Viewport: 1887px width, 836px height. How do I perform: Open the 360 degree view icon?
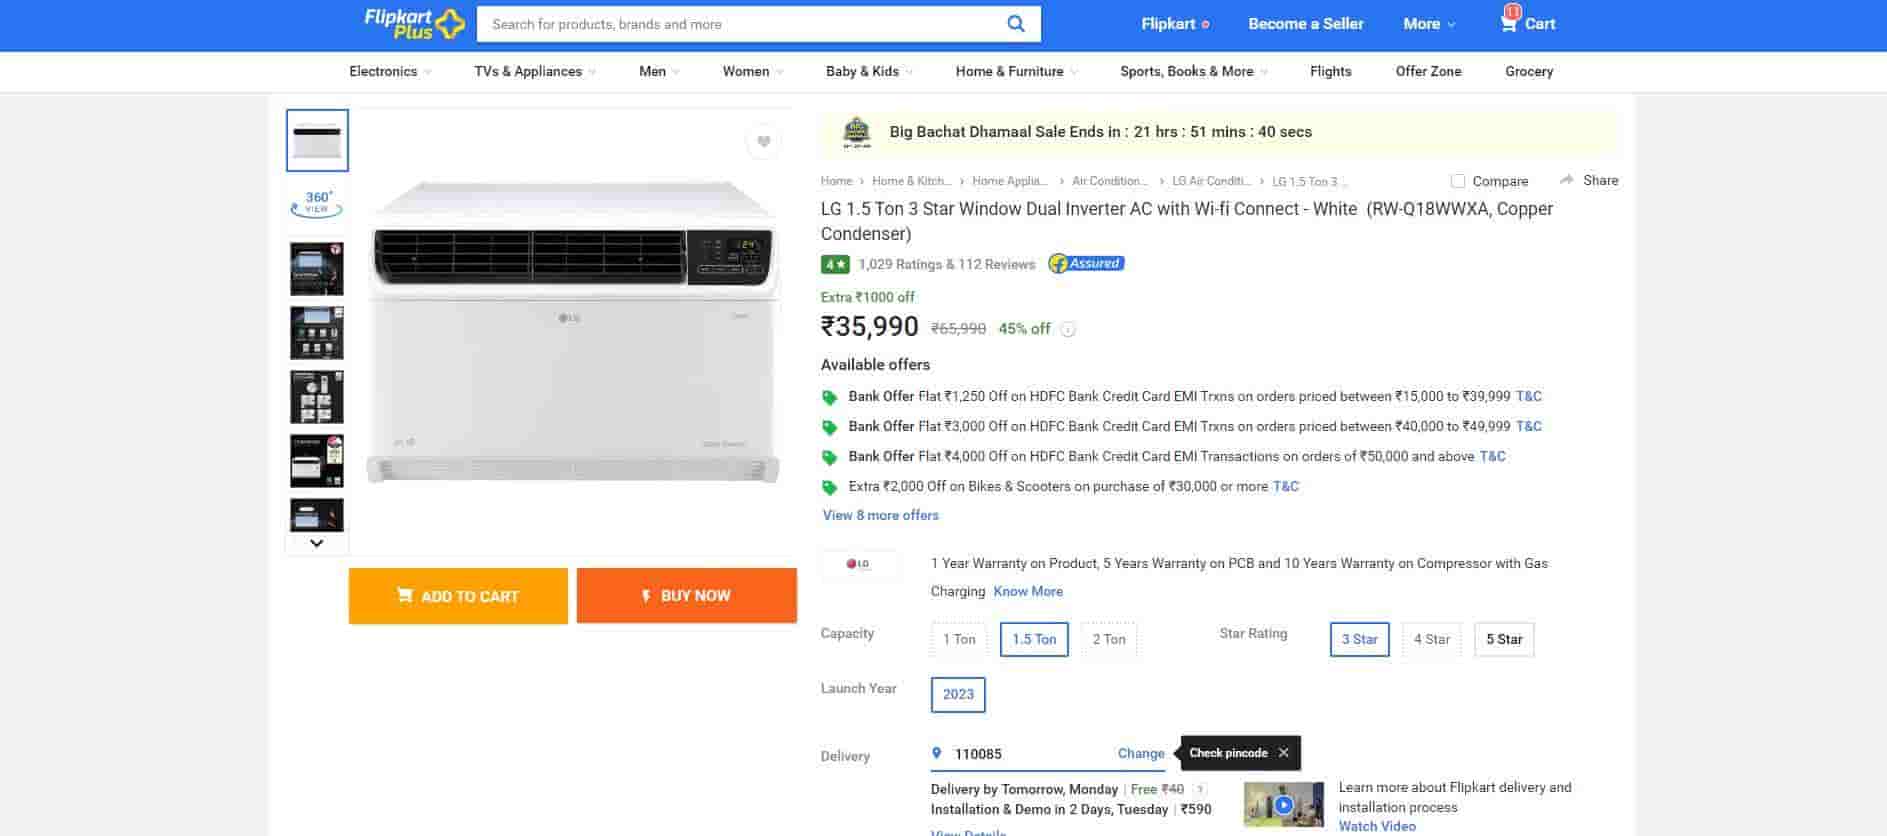[317, 204]
